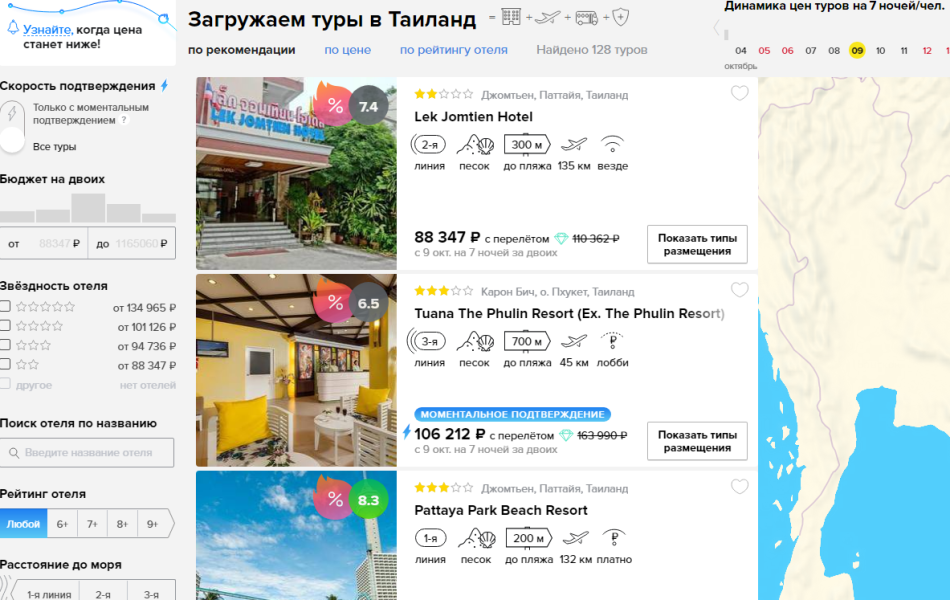Select the 8+ hotel rating filter
The image size is (950, 600).
(123, 523)
